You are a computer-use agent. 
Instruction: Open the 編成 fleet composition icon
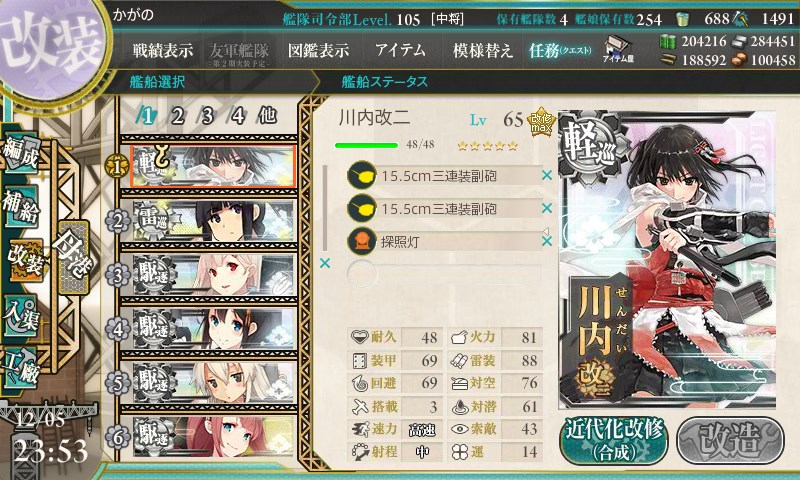pyautogui.click(x=21, y=154)
